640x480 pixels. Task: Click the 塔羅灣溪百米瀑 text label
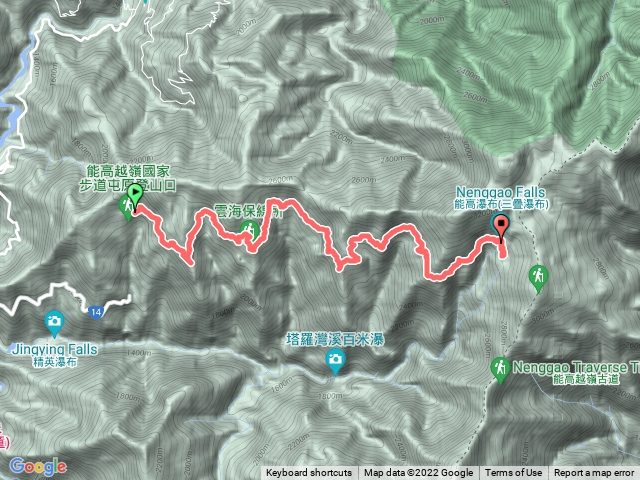[x=335, y=340]
